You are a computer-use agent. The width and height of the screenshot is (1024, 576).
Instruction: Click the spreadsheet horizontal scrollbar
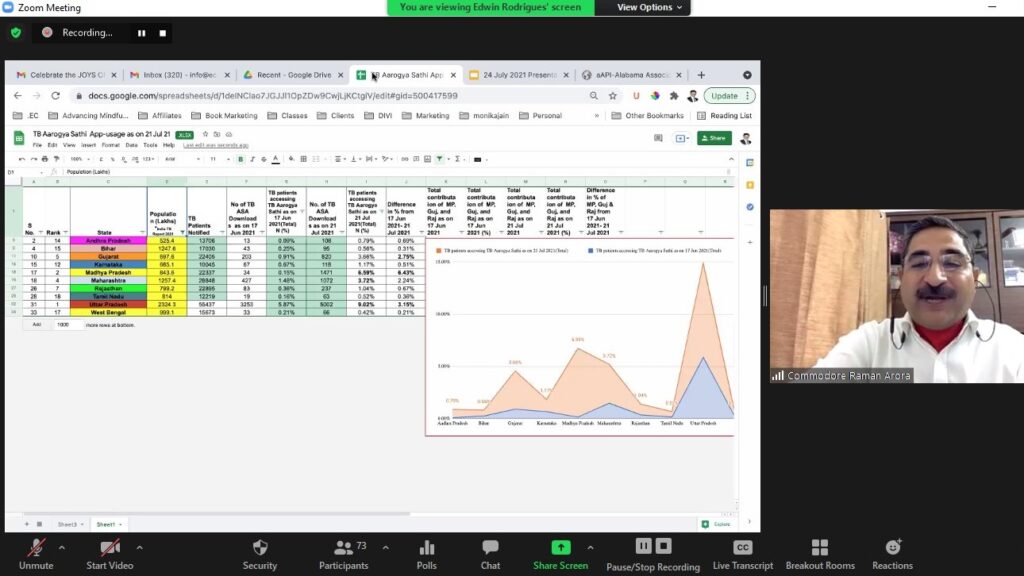300,514
